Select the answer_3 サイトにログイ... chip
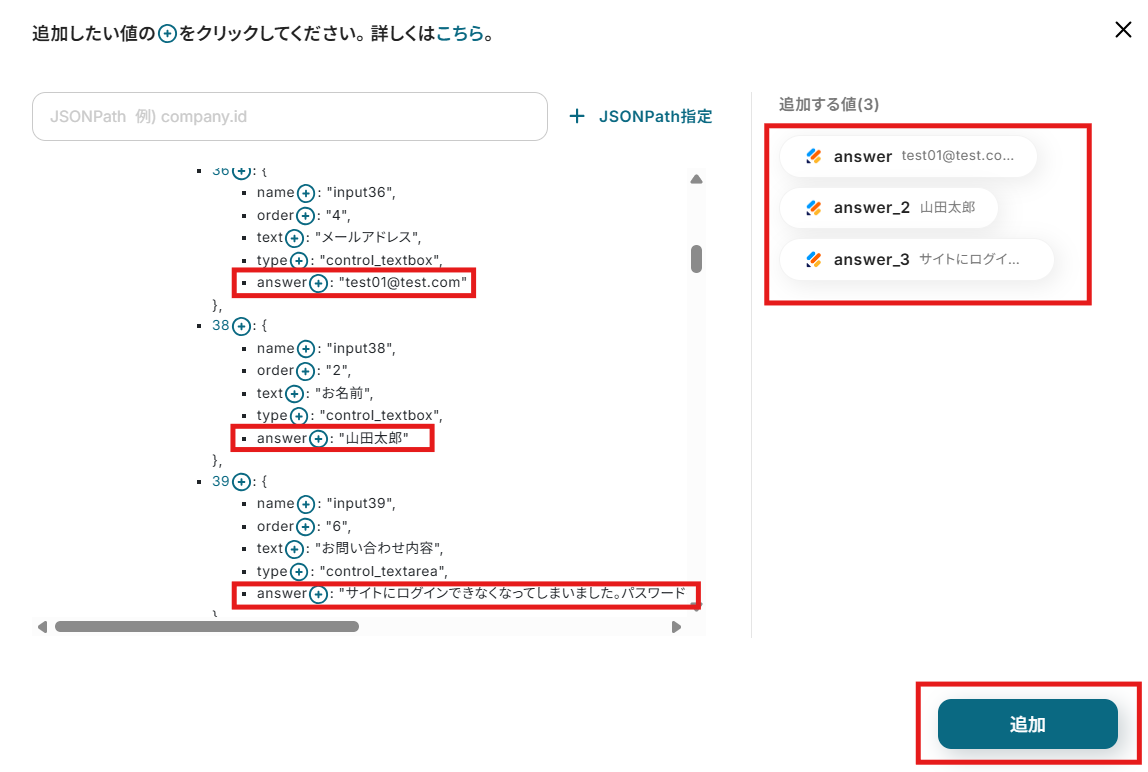Screen dimensions: 1148x772 (x=917, y=259)
